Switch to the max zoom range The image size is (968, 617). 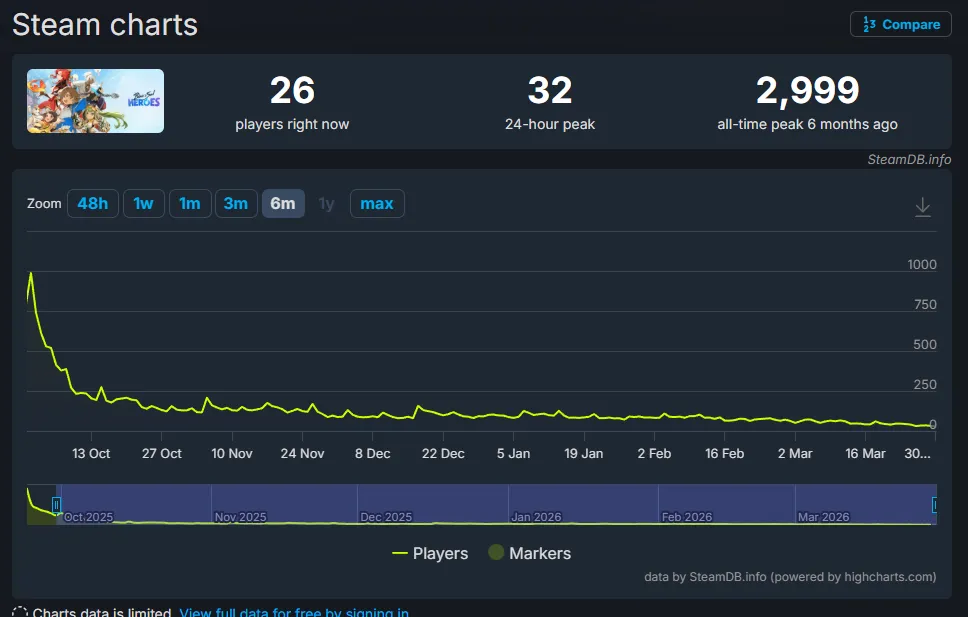[377, 203]
